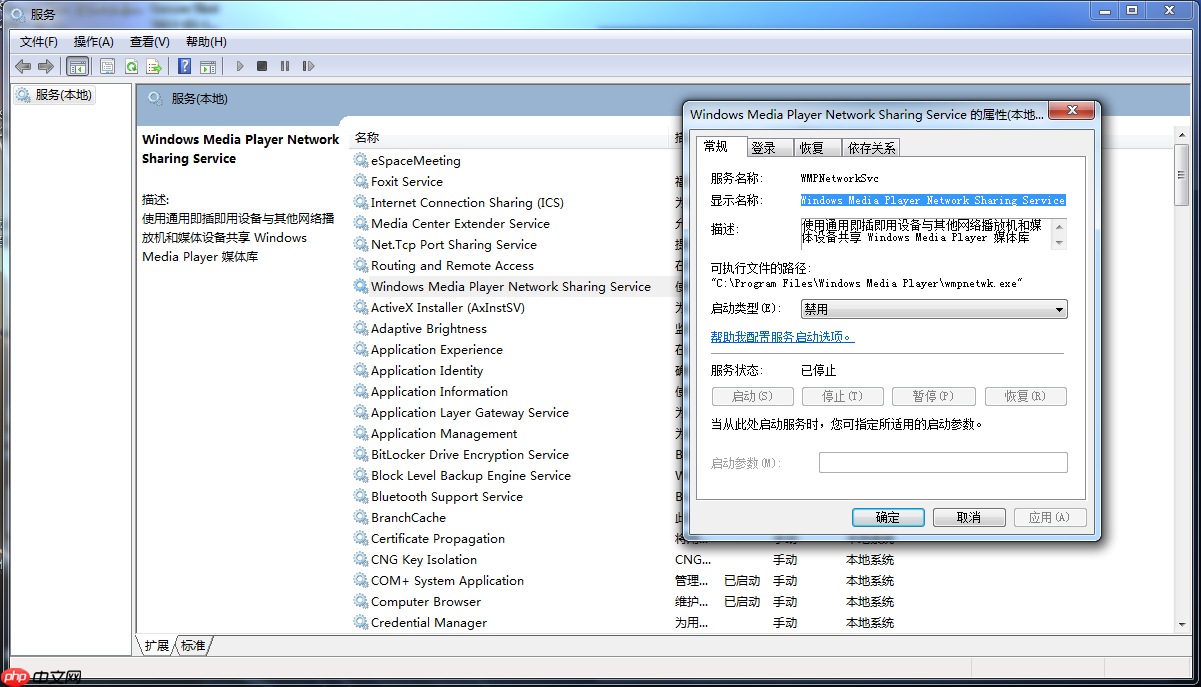Click gear icon beside Routing and Remote Access
The width and height of the screenshot is (1201, 687).
tap(361, 265)
